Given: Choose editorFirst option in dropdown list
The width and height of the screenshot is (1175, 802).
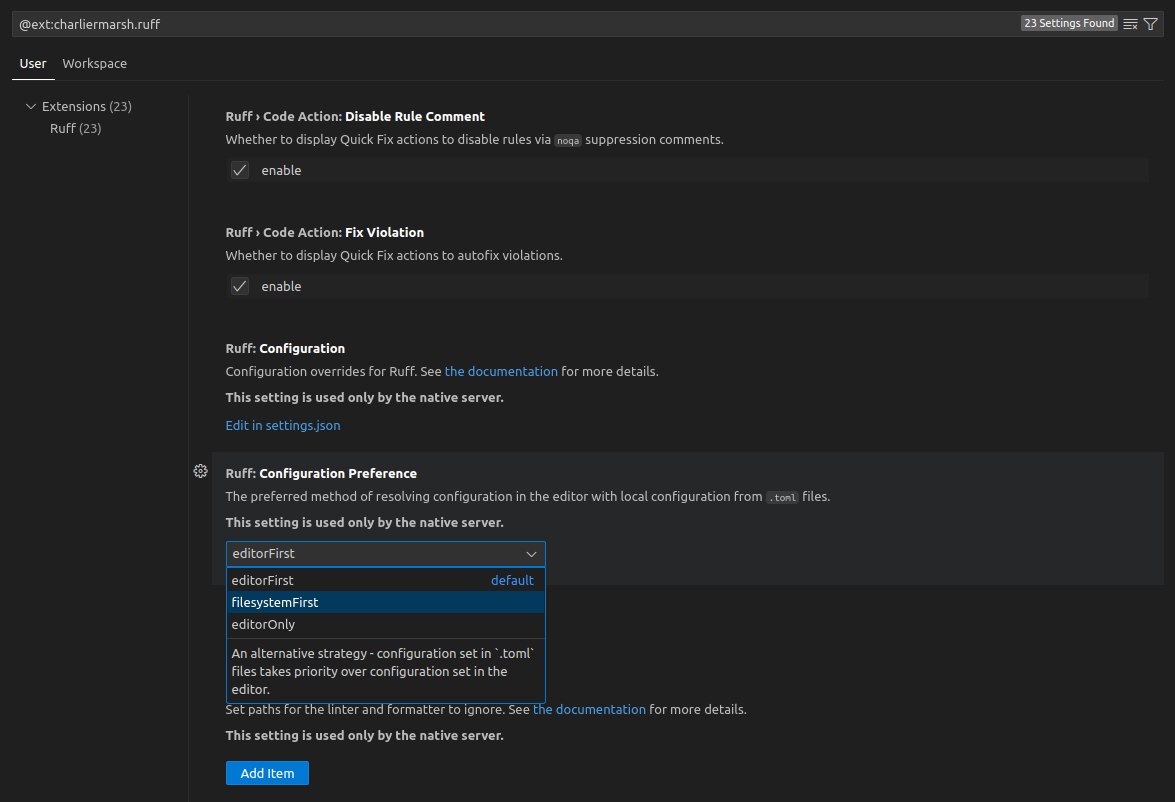Looking at the screenshot, I should tap(386, 580).
